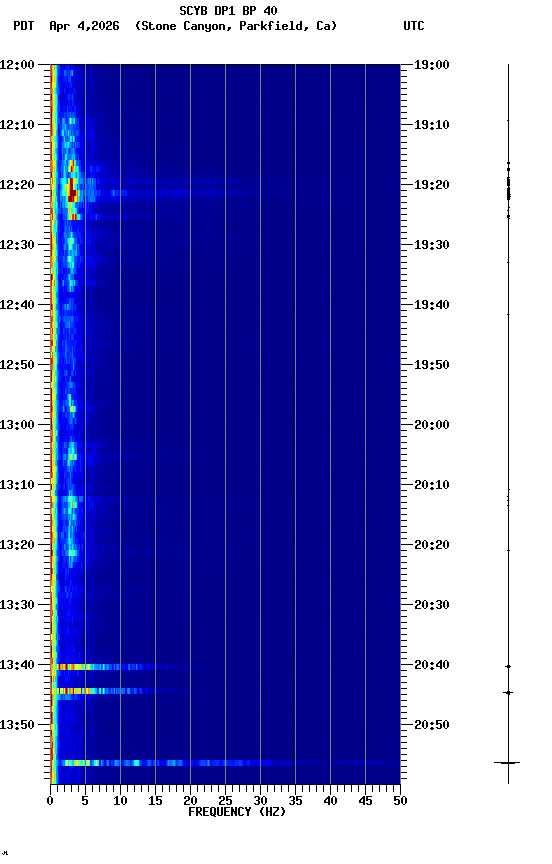Viewport: 552px width, 864px height.
Task: Click the 20:30 UTC time label
Action: coord(432,605)
